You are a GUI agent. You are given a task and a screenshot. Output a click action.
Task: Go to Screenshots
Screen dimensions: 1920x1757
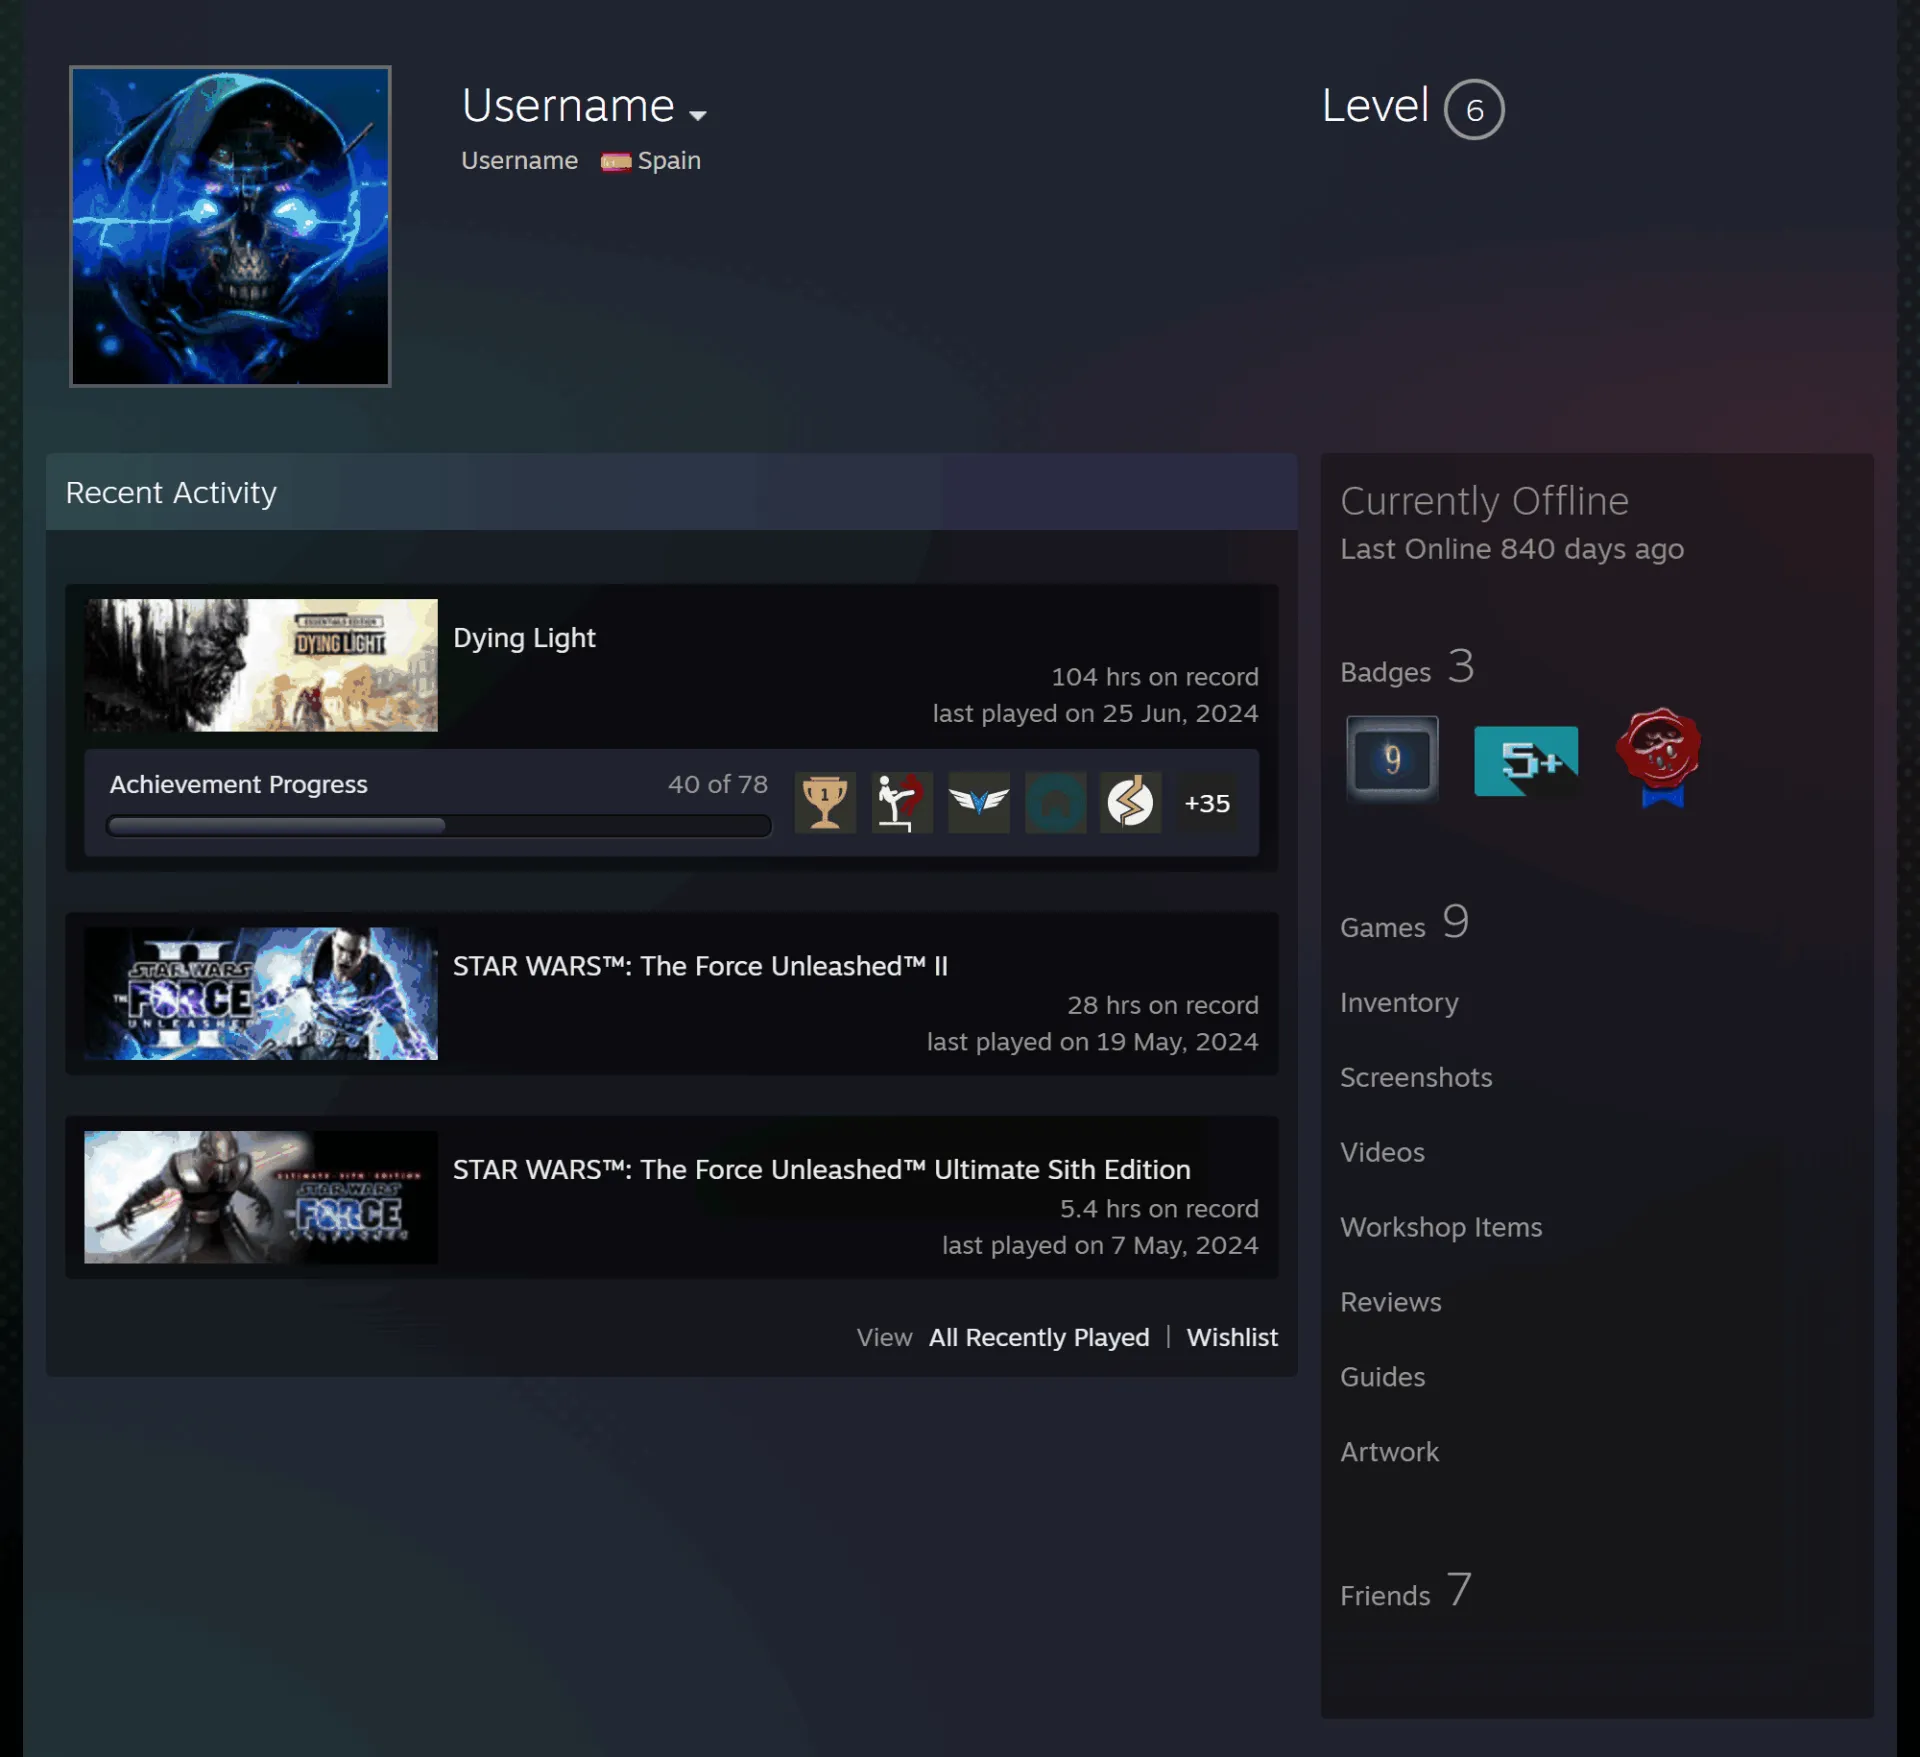1416,1077
